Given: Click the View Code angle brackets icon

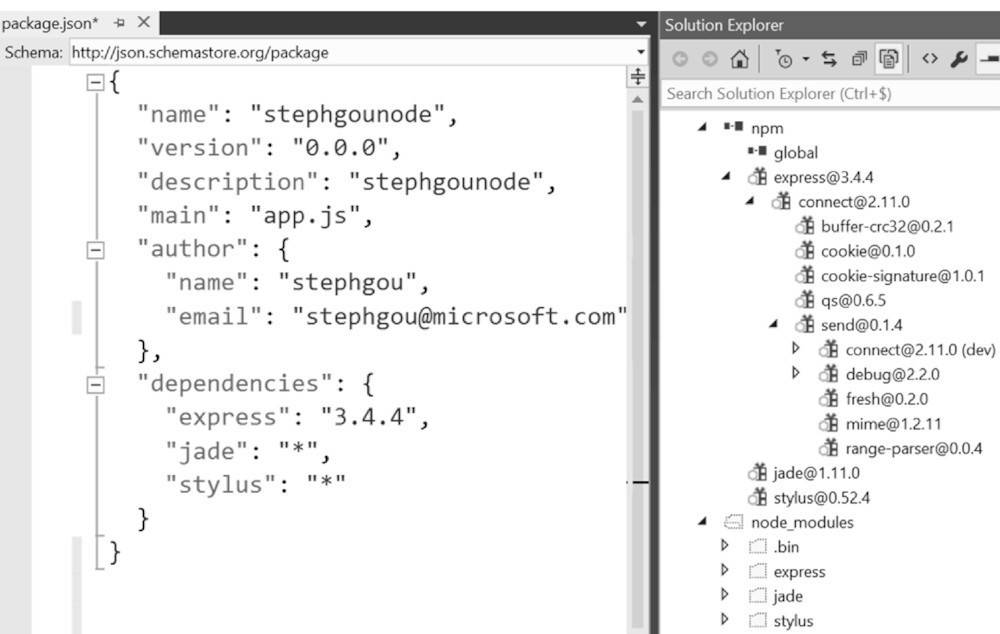Looking at the screenshot, I should (x=929, y=60).
